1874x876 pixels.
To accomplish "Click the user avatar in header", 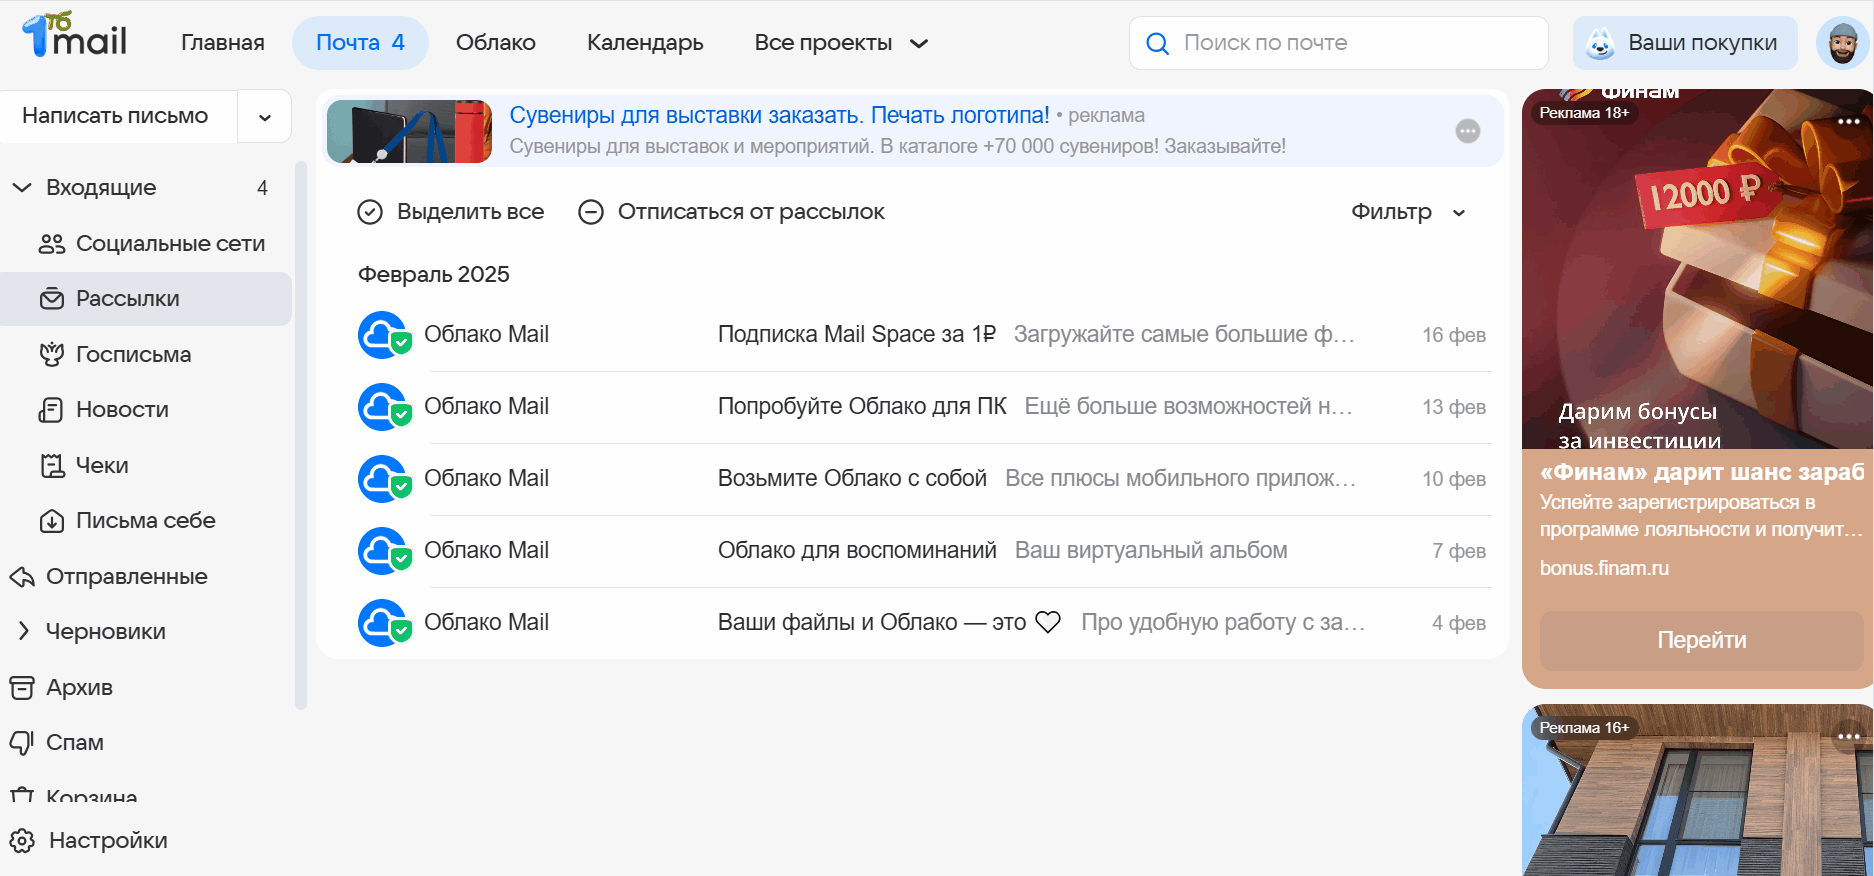I will pyautogui.click(x=1843, y=43).
